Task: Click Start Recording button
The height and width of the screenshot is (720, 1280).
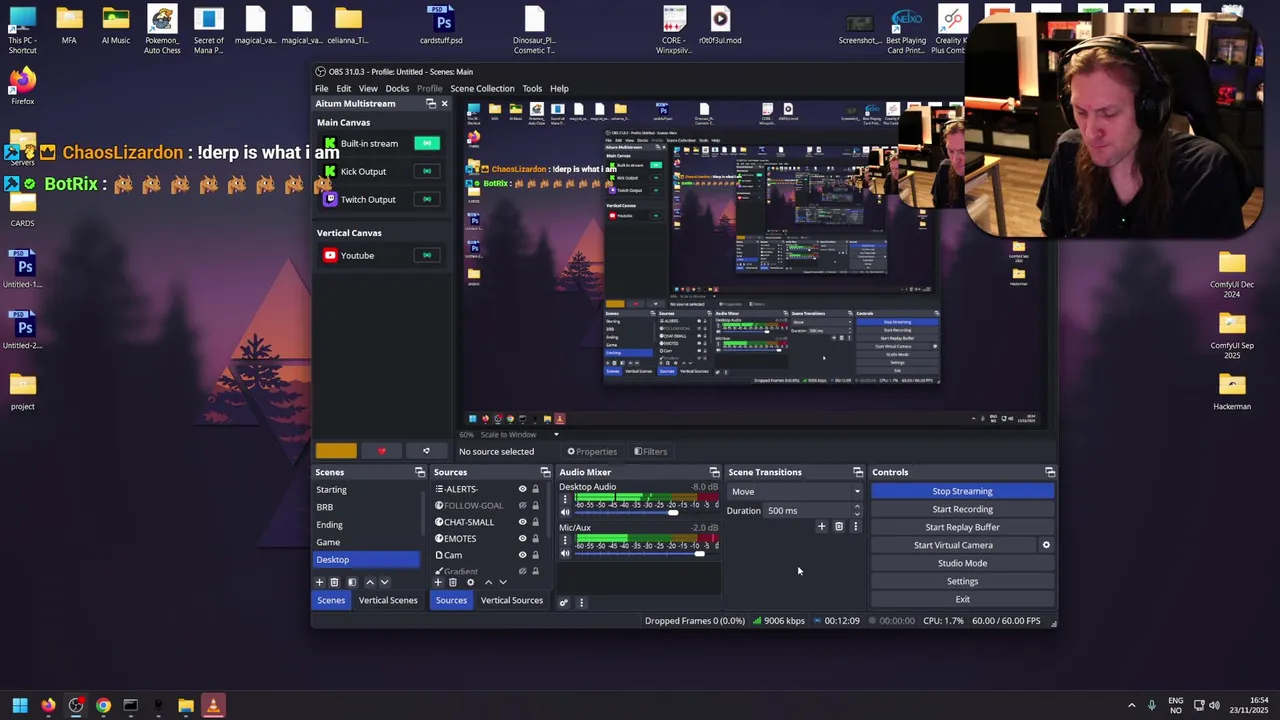Action: coord(962,509)
